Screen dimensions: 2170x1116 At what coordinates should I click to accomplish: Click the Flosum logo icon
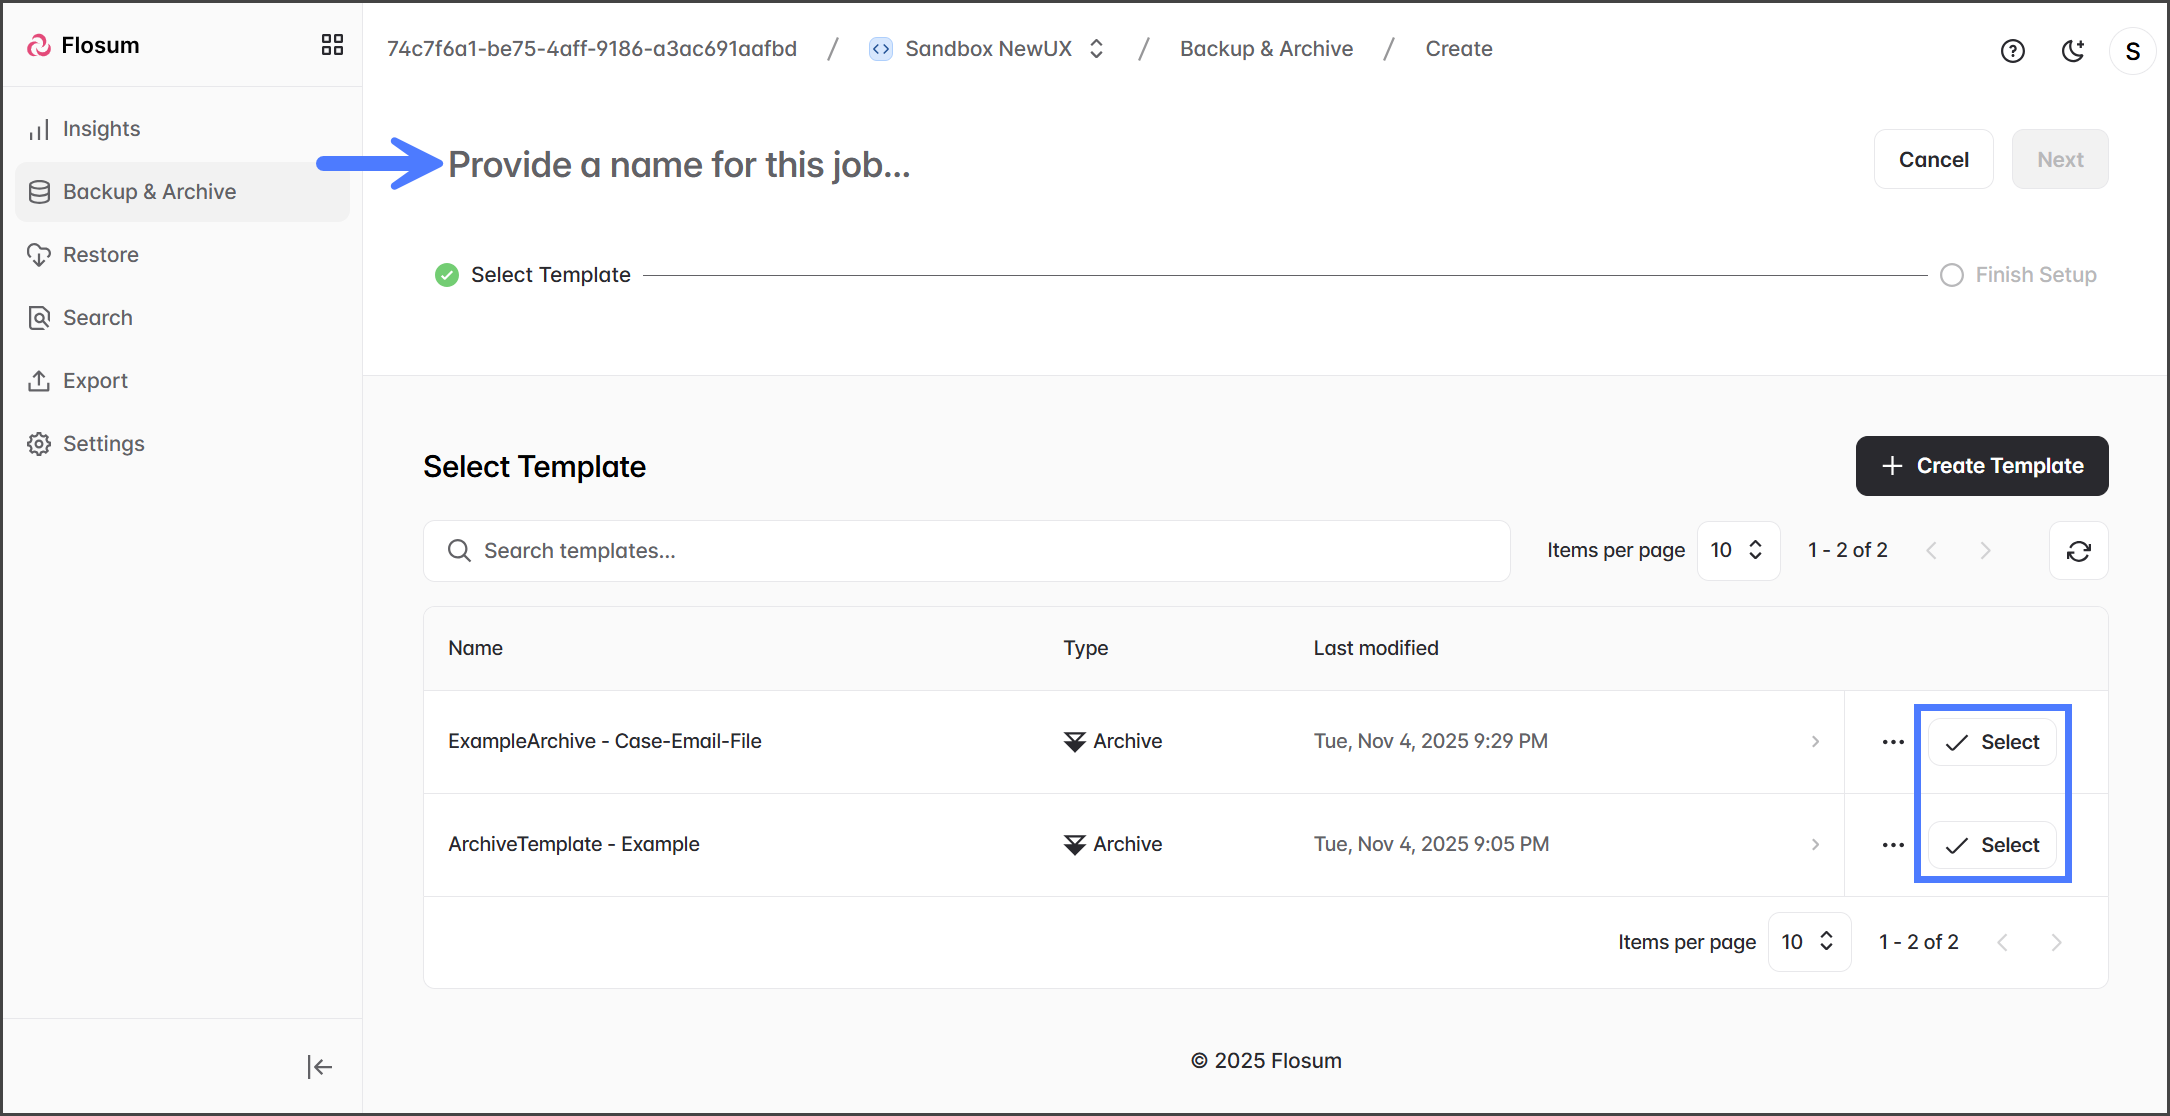pos(39,45)
